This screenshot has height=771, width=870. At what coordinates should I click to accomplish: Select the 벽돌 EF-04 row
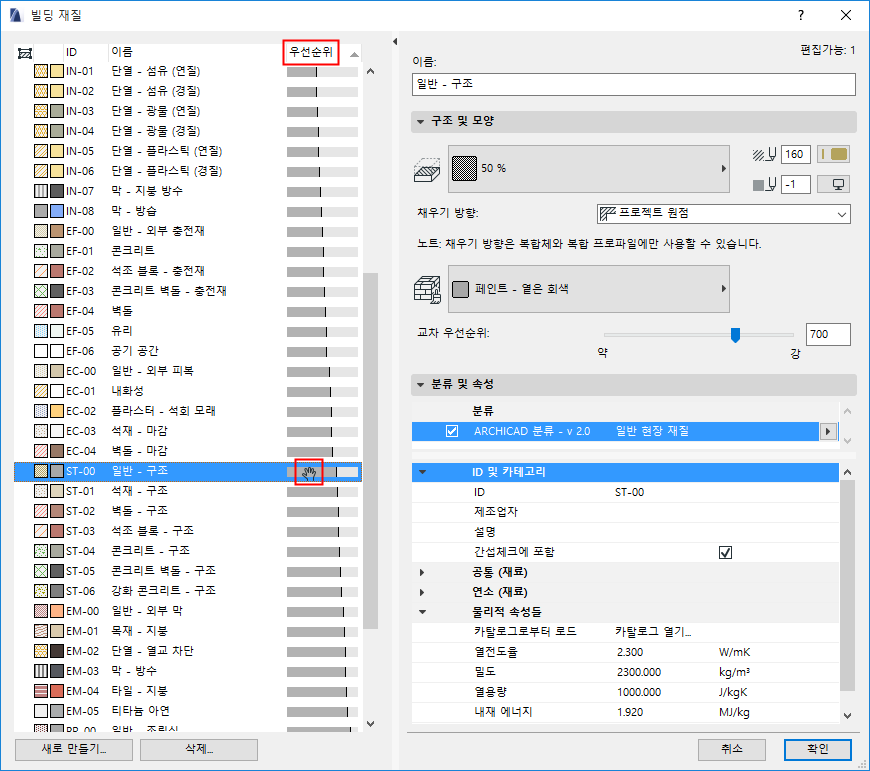tap(188, 311)
